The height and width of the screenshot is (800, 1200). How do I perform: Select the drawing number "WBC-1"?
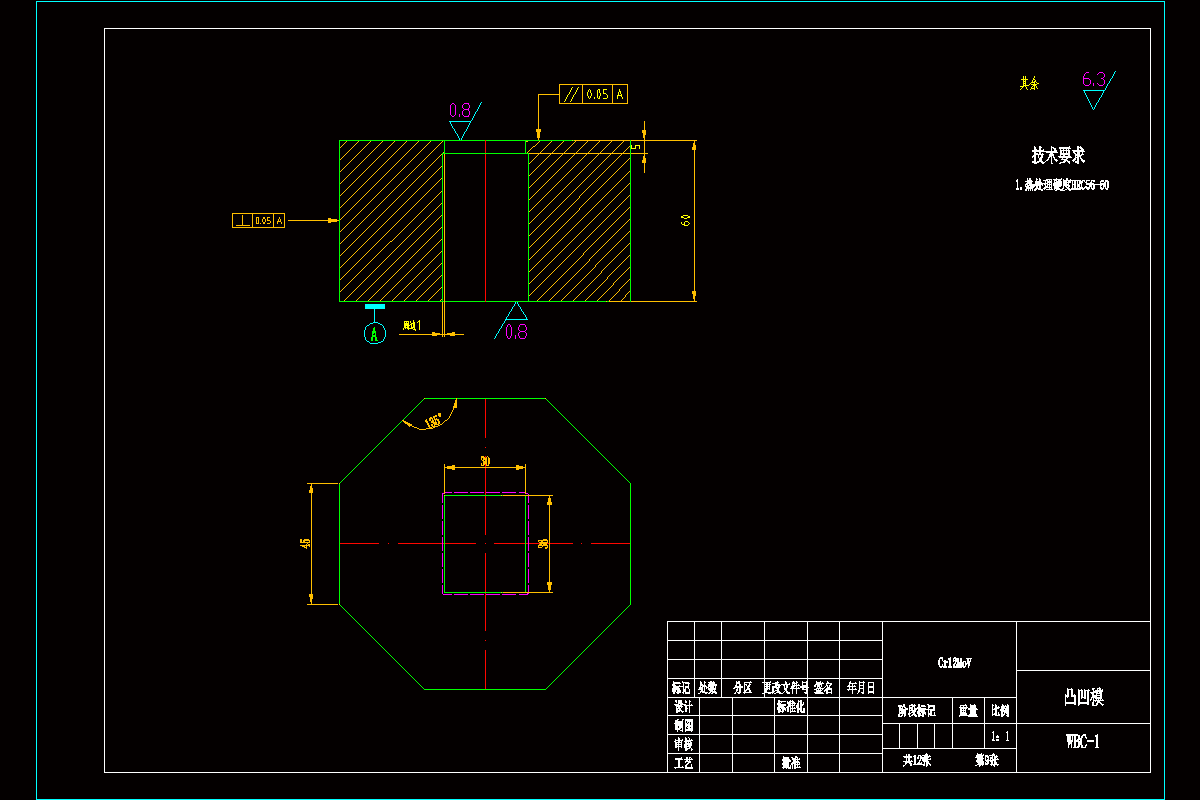[x=1083, y=741]
